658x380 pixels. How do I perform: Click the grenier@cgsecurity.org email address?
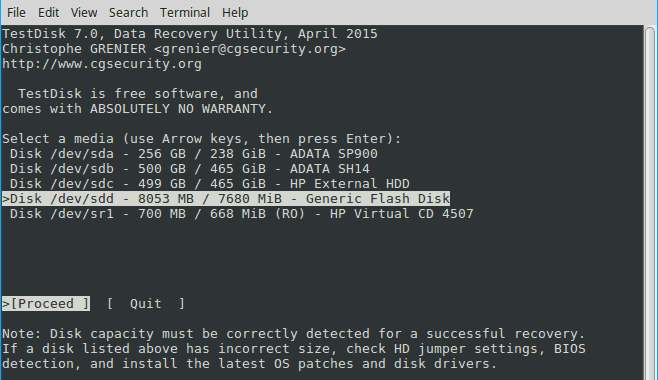click(250, 49)
